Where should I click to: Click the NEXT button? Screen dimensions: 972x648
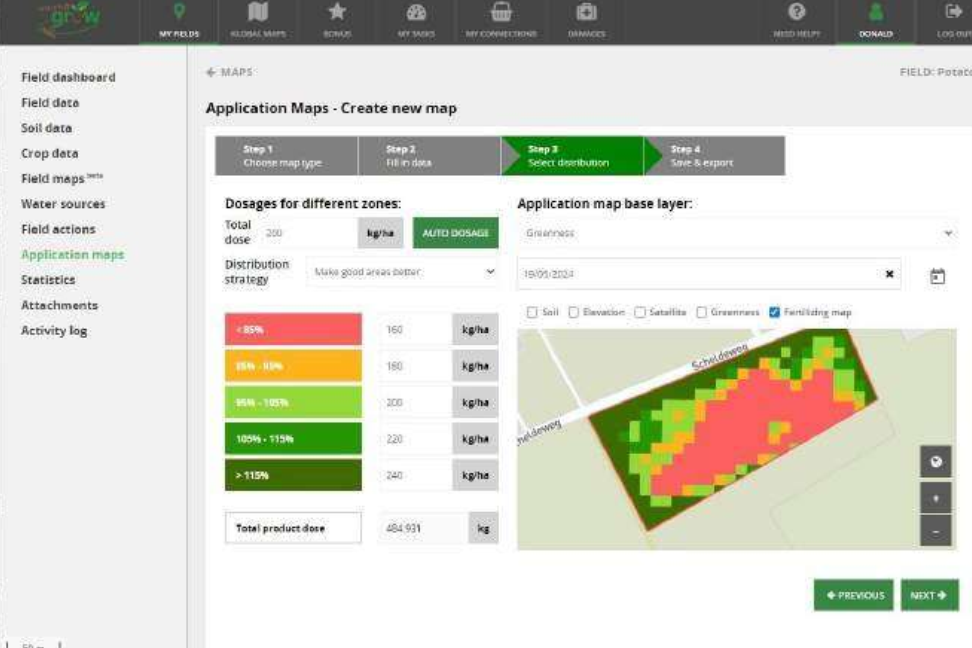tap(929, 595)
